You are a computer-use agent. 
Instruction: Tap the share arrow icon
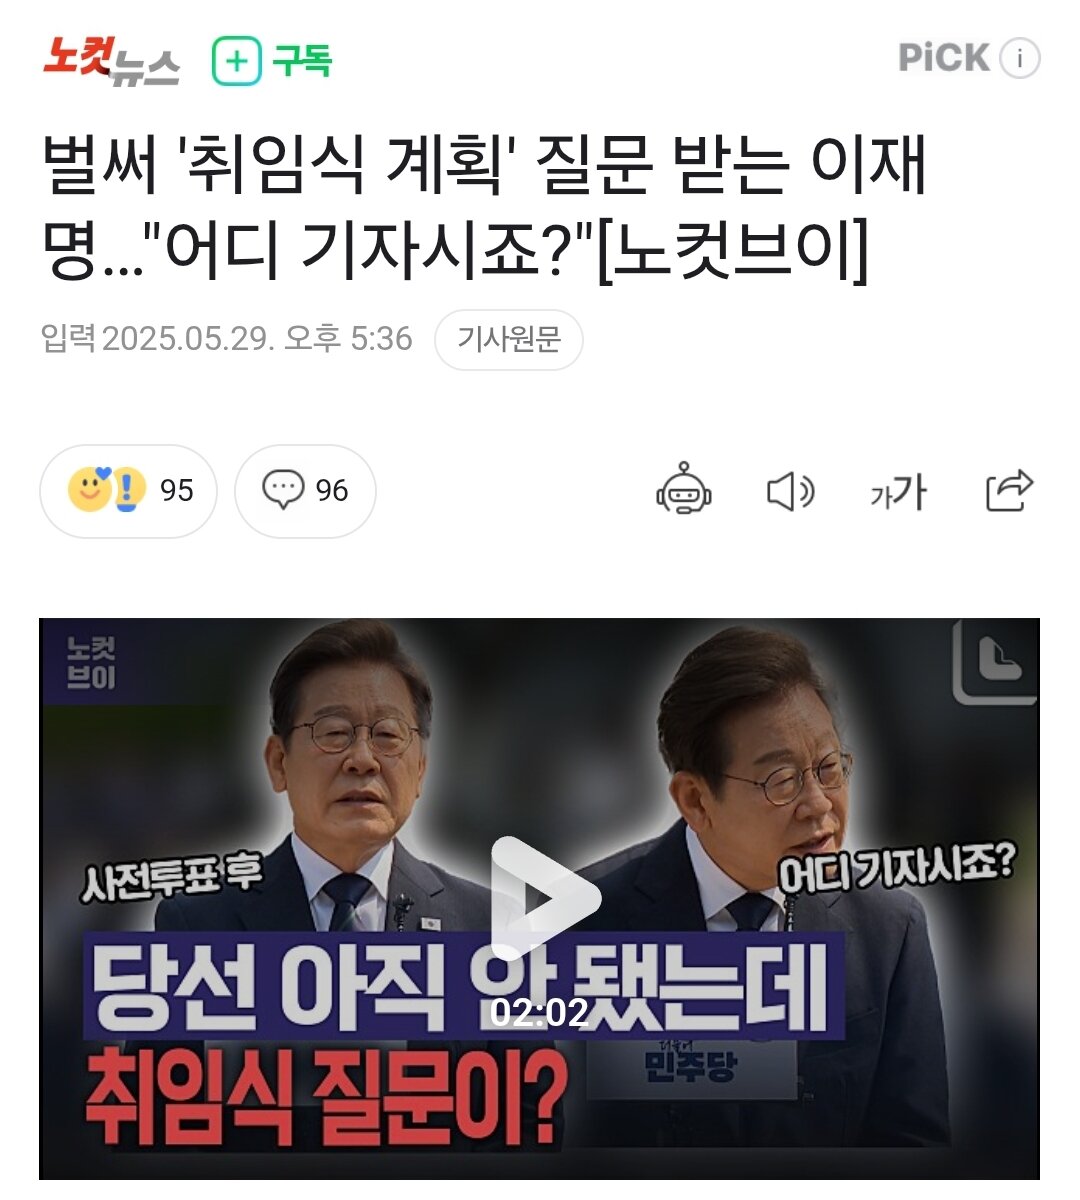(1009, 490)
